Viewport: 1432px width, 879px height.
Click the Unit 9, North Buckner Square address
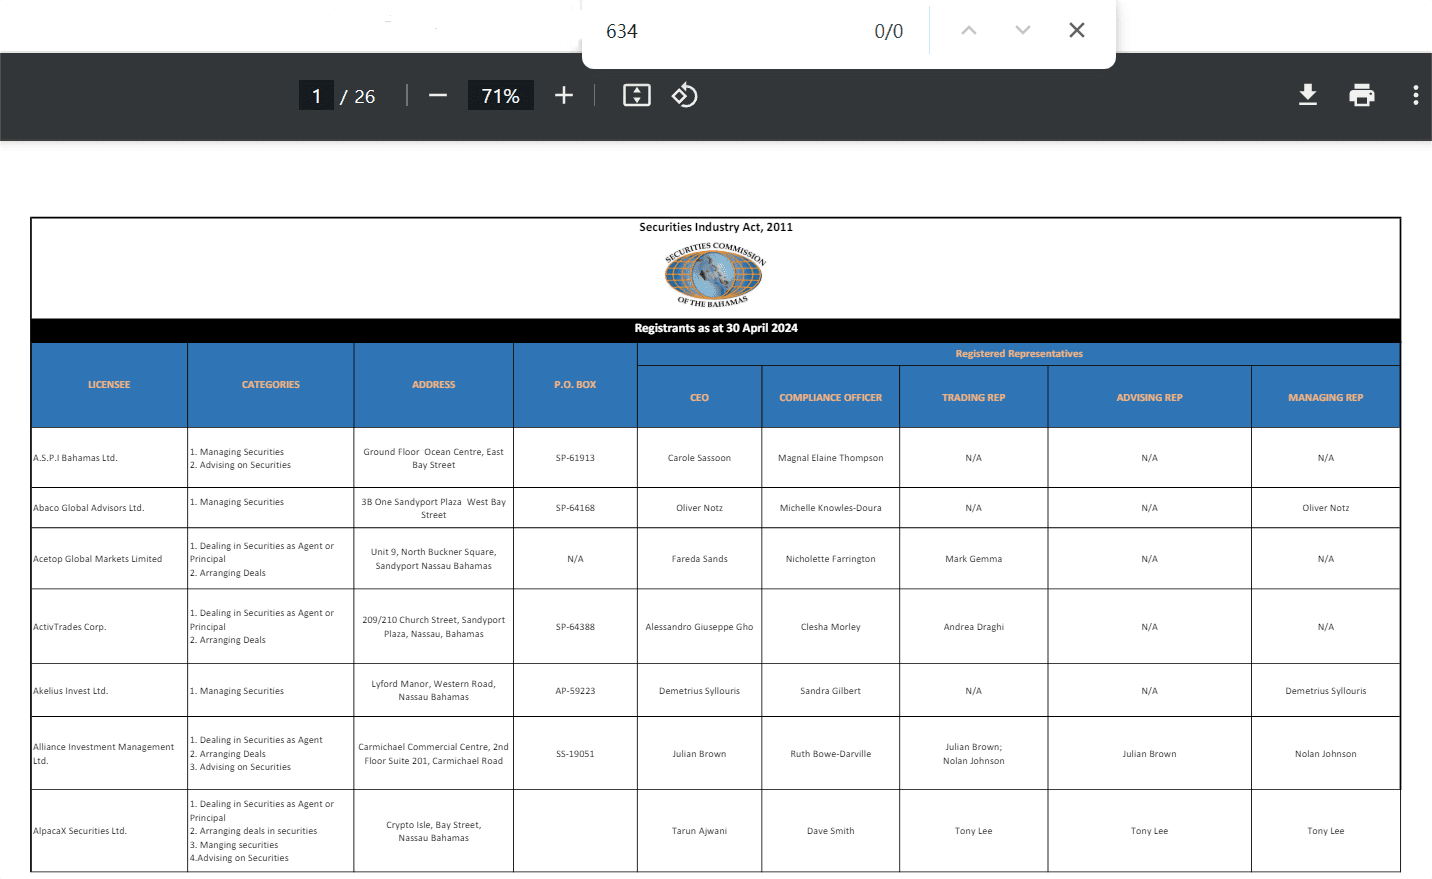click(x=434, y=559)
